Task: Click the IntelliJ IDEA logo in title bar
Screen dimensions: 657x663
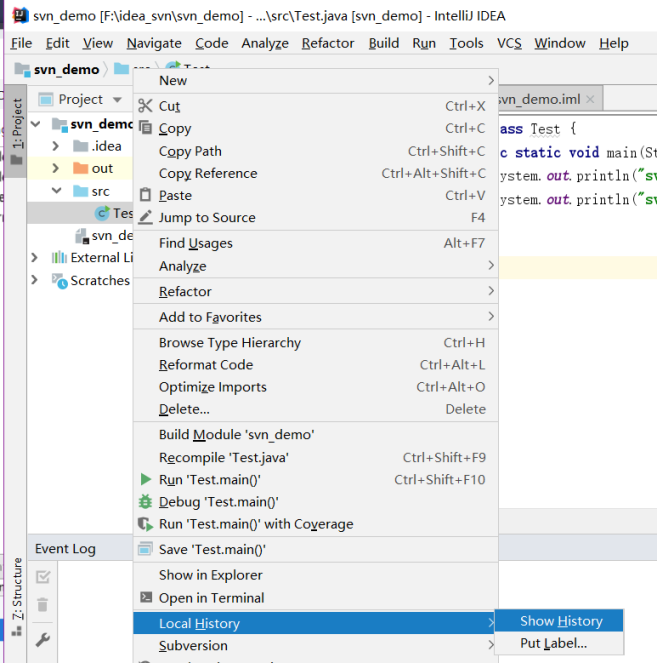Action: coord(20,16)
